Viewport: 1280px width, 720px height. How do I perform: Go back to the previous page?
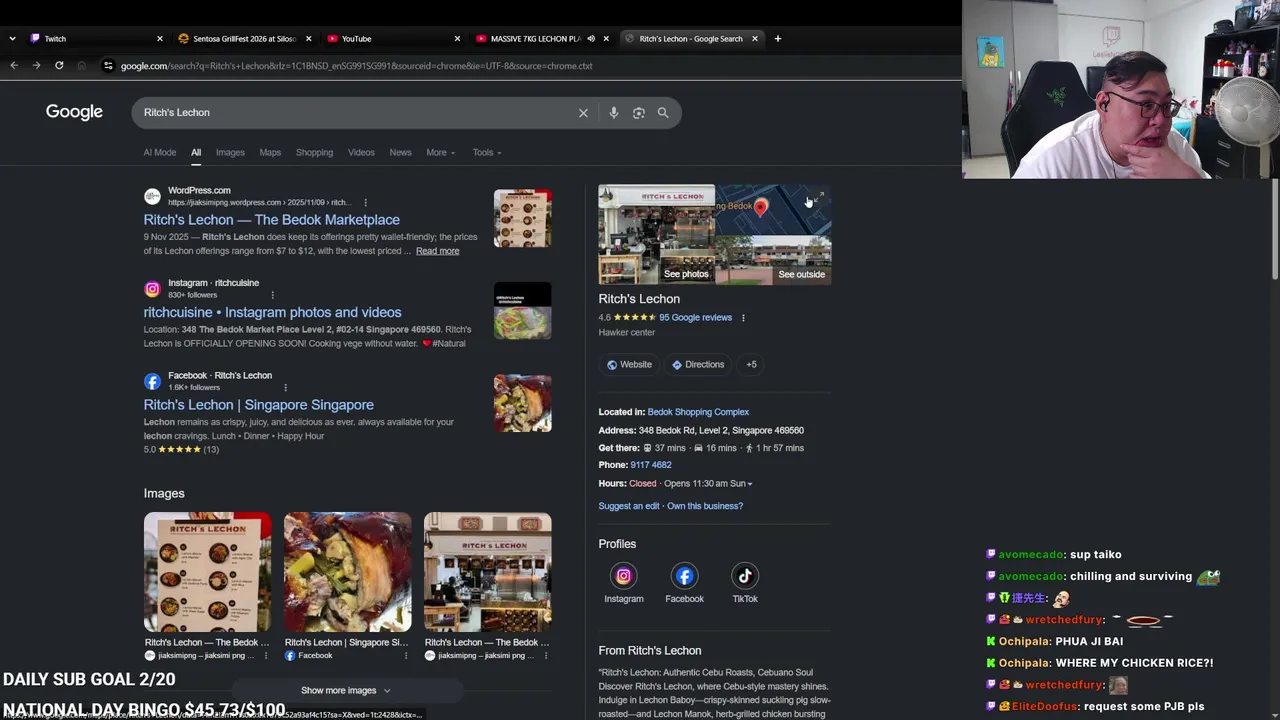tap(14, 66)
